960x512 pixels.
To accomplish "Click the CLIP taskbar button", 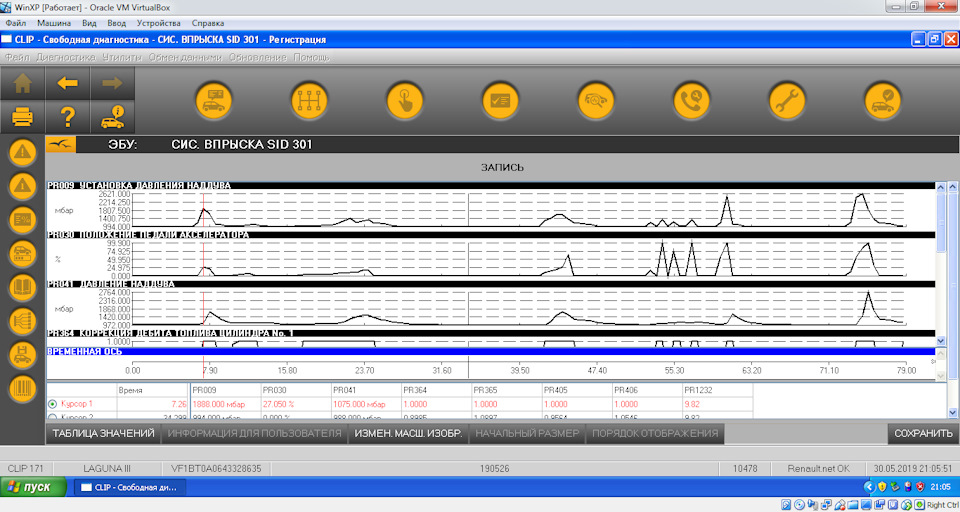I will coord(130,488).
